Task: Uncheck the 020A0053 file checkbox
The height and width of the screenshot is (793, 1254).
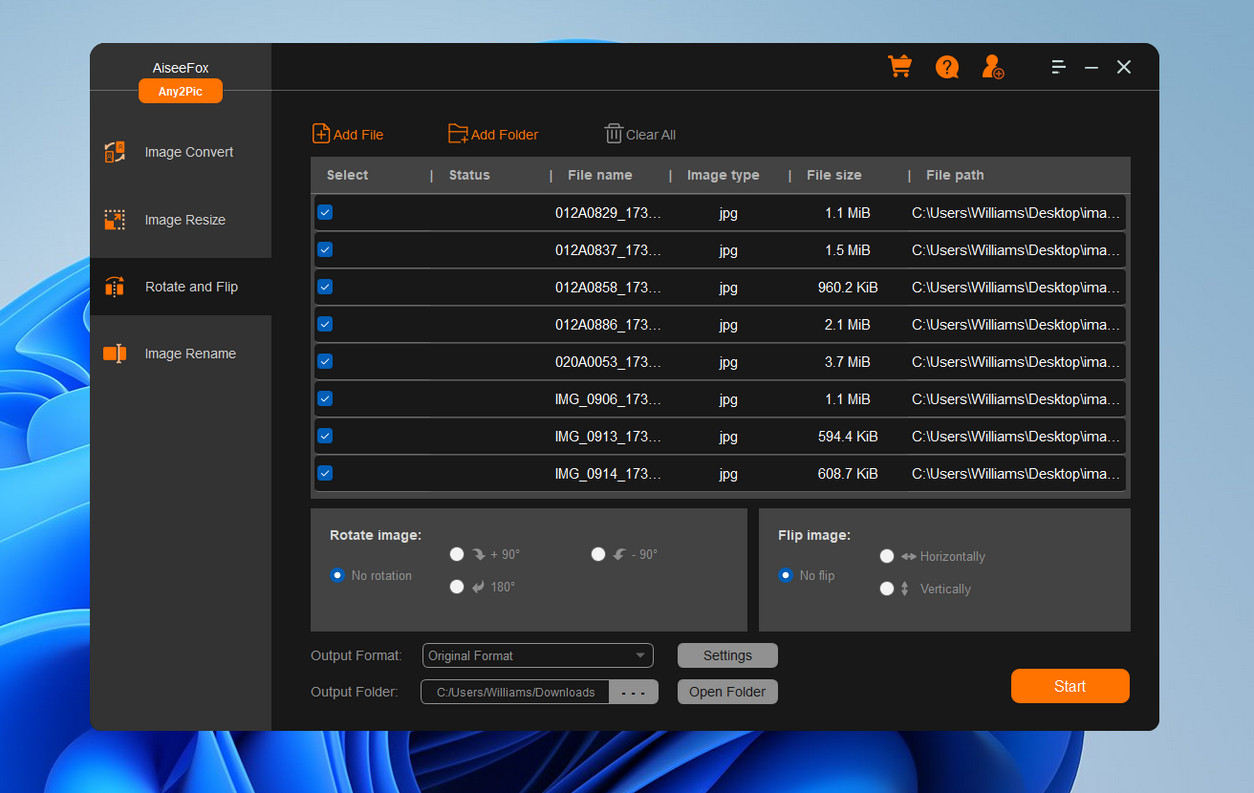Action: tap(325, 361)
